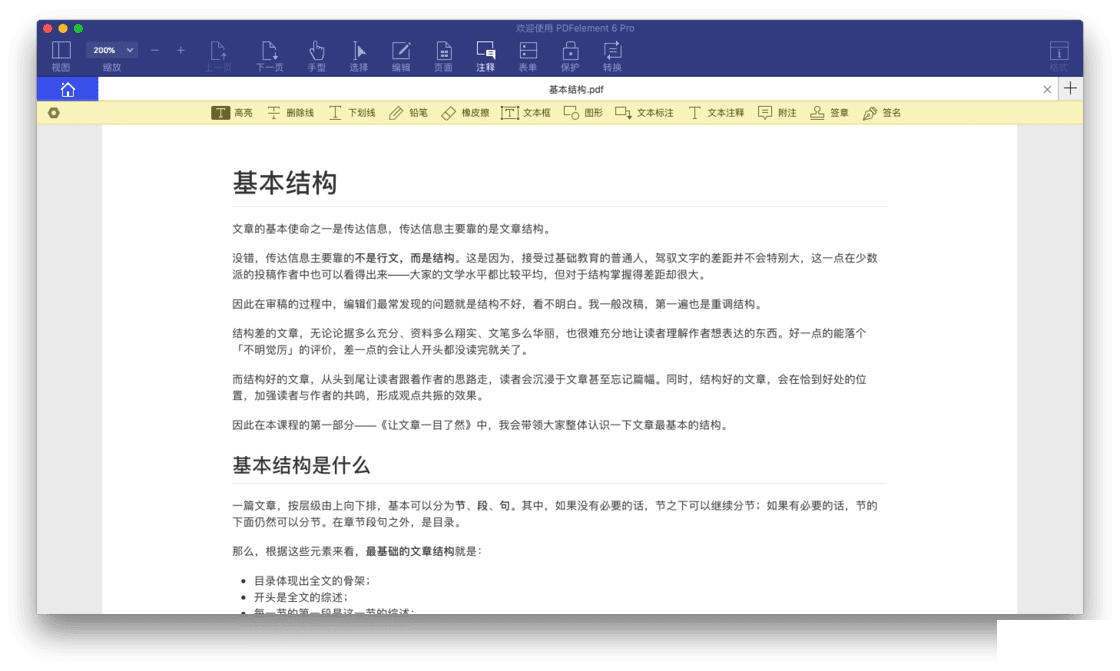Select the 图形 shapes tool
Screen dimensions: 1120x671
pyautogui.click(x=583, y=113)
